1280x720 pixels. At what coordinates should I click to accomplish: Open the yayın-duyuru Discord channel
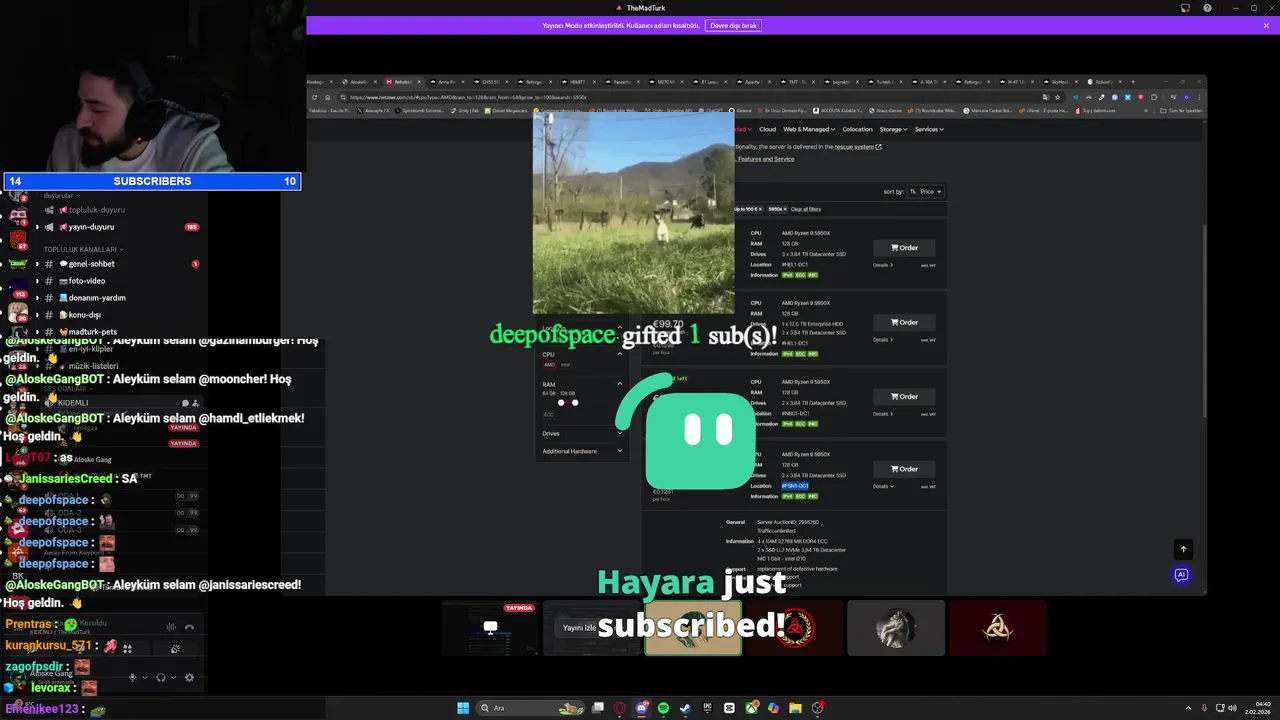[x=91, y=227]
